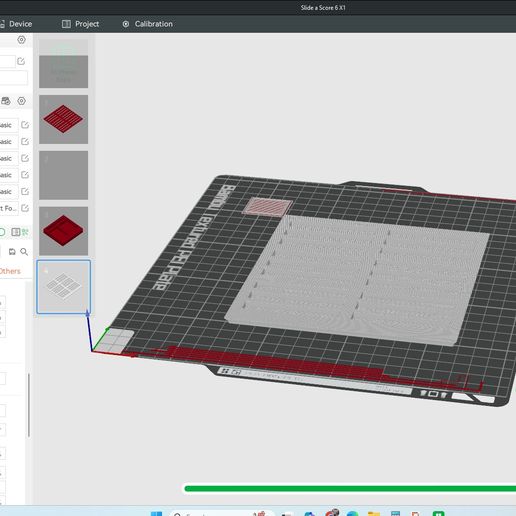Click the left settings panel scrollbar

(x=29, y=405)
